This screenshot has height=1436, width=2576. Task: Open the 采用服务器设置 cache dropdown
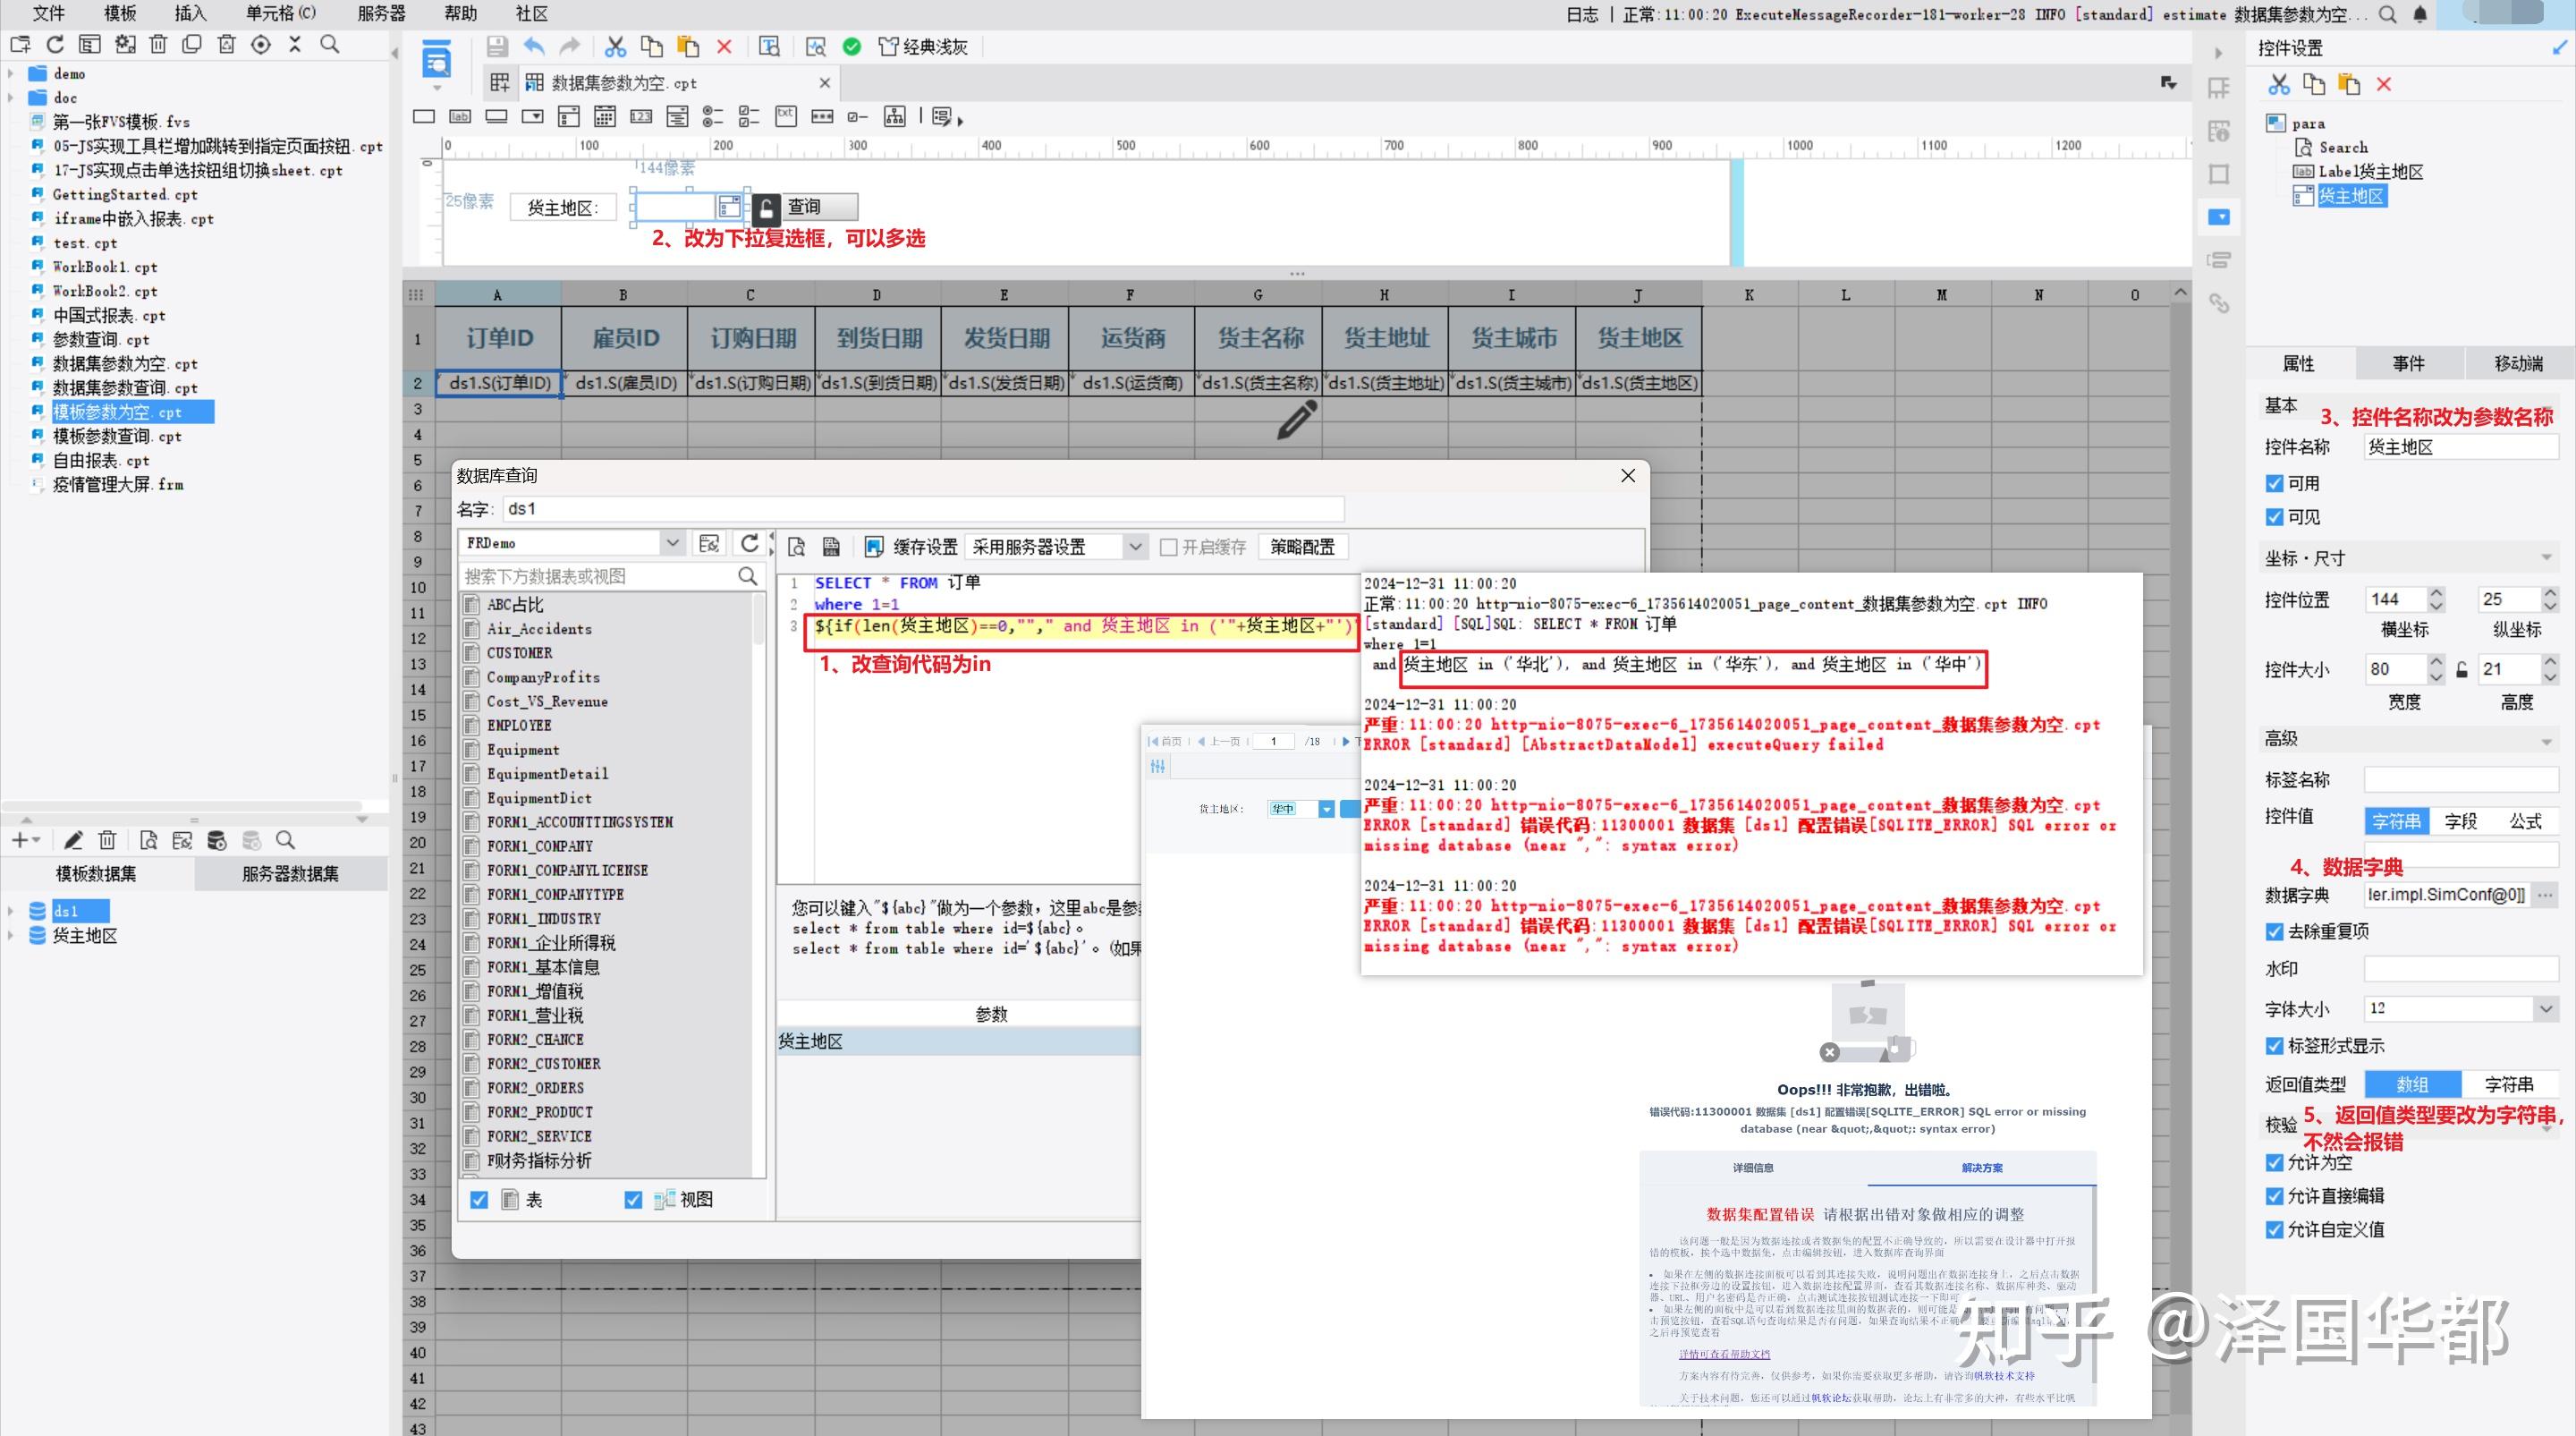(x=1135, y=547)
